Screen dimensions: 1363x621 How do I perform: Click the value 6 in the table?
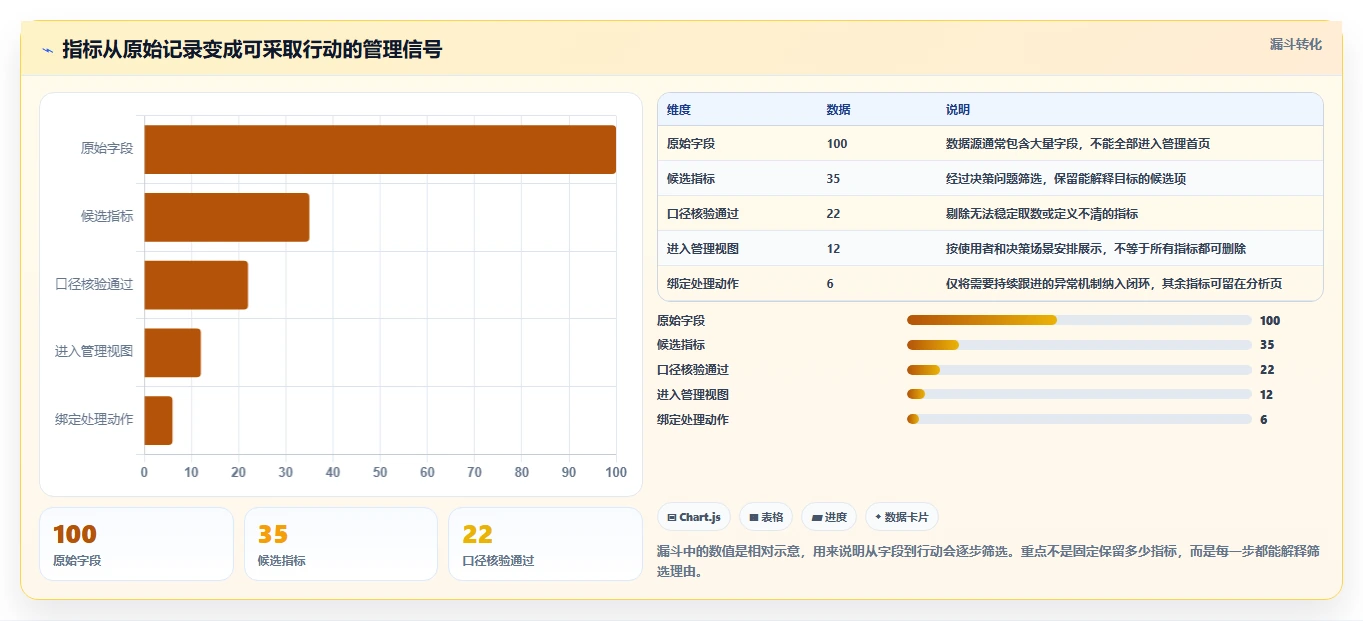click(x=830, y=284)
